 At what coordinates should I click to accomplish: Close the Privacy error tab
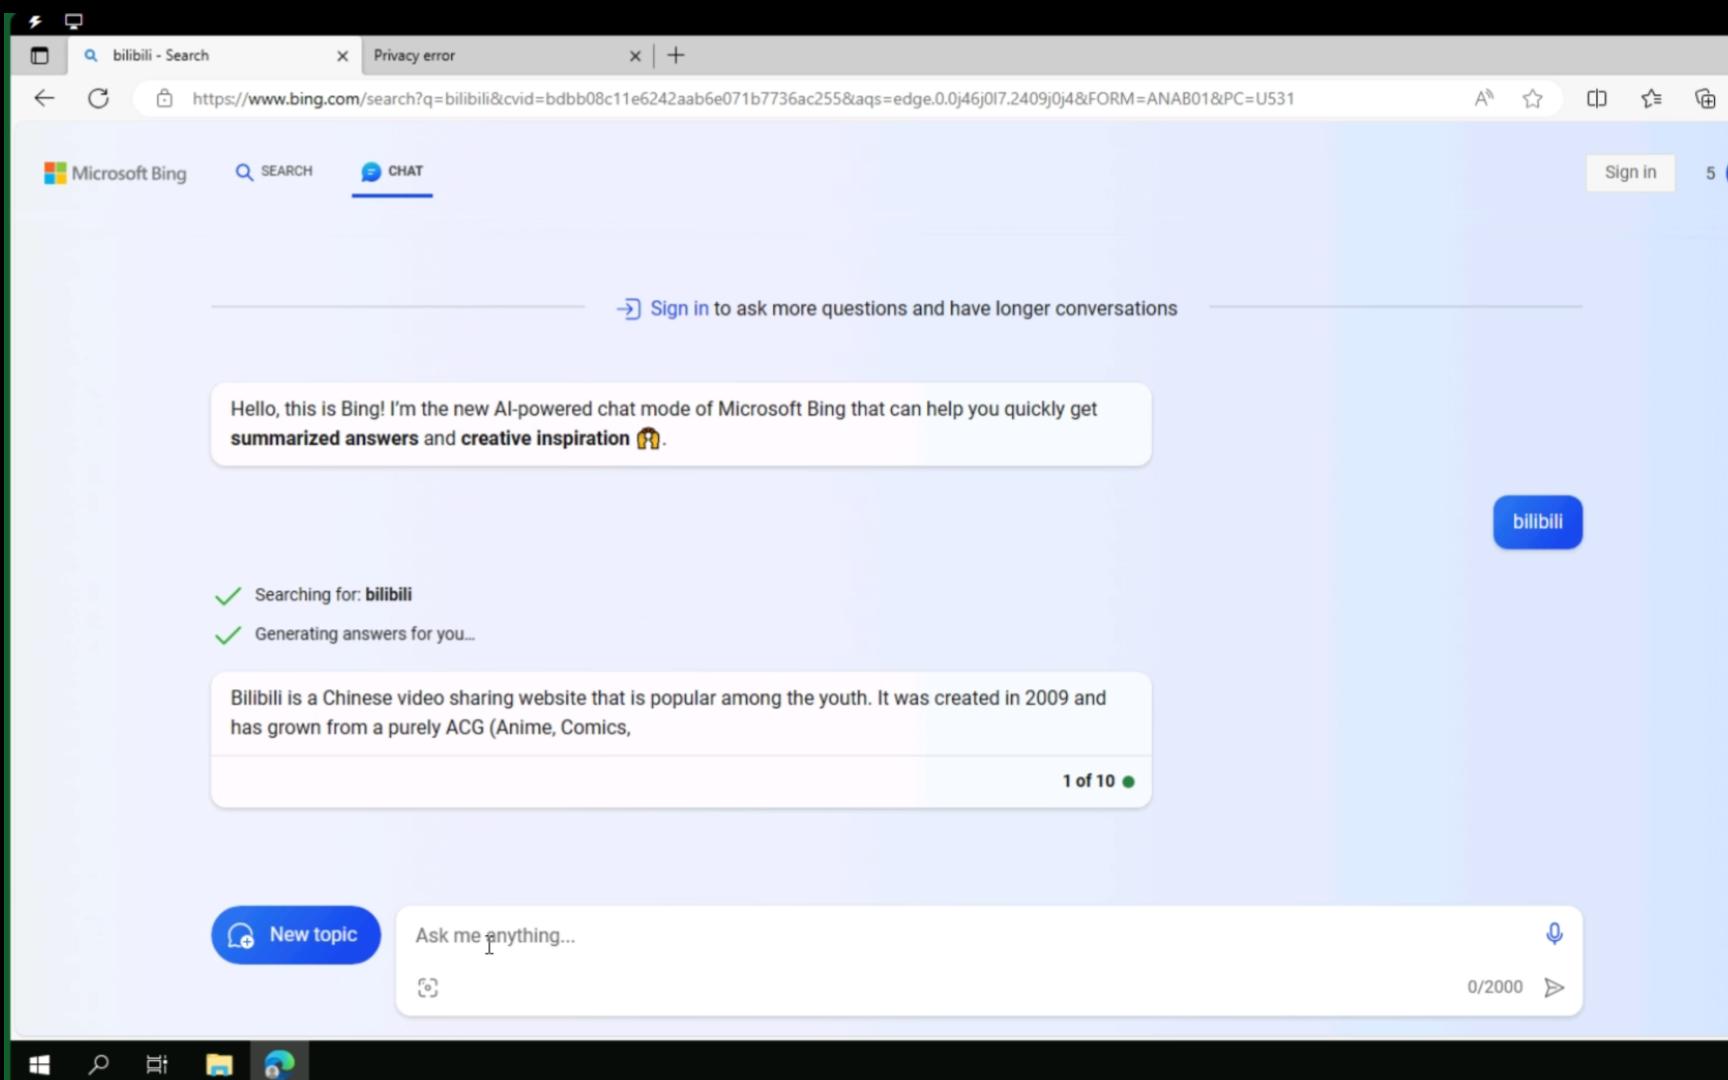(x=634, y=56)
